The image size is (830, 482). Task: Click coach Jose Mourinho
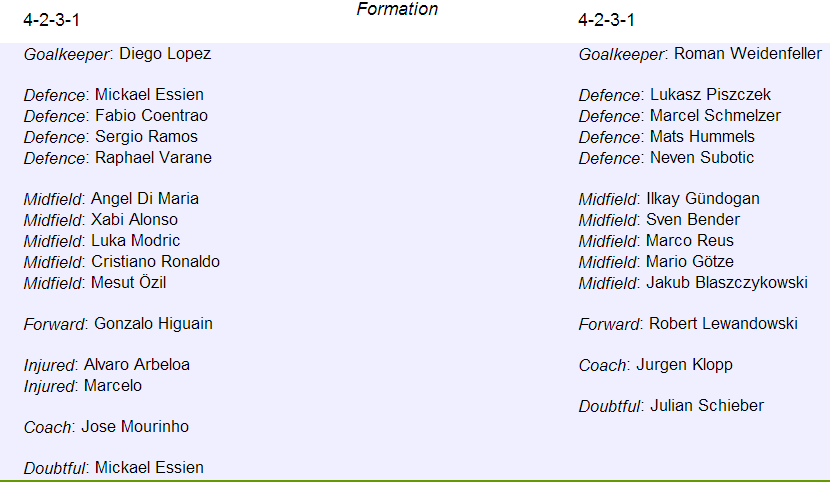click(135, 426)
